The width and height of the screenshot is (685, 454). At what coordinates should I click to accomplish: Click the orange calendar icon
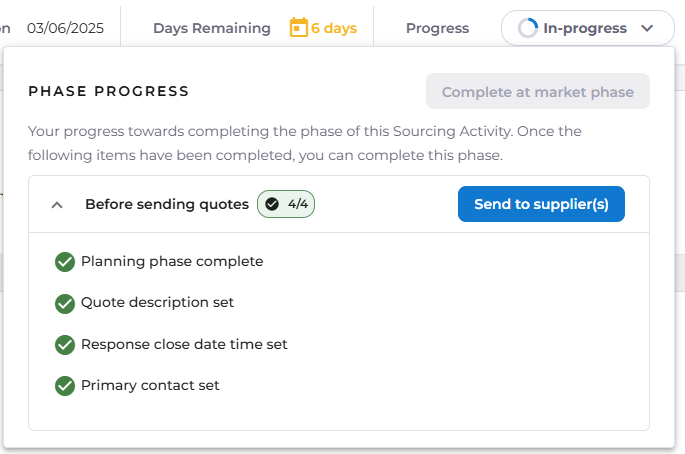pos(298,28)
